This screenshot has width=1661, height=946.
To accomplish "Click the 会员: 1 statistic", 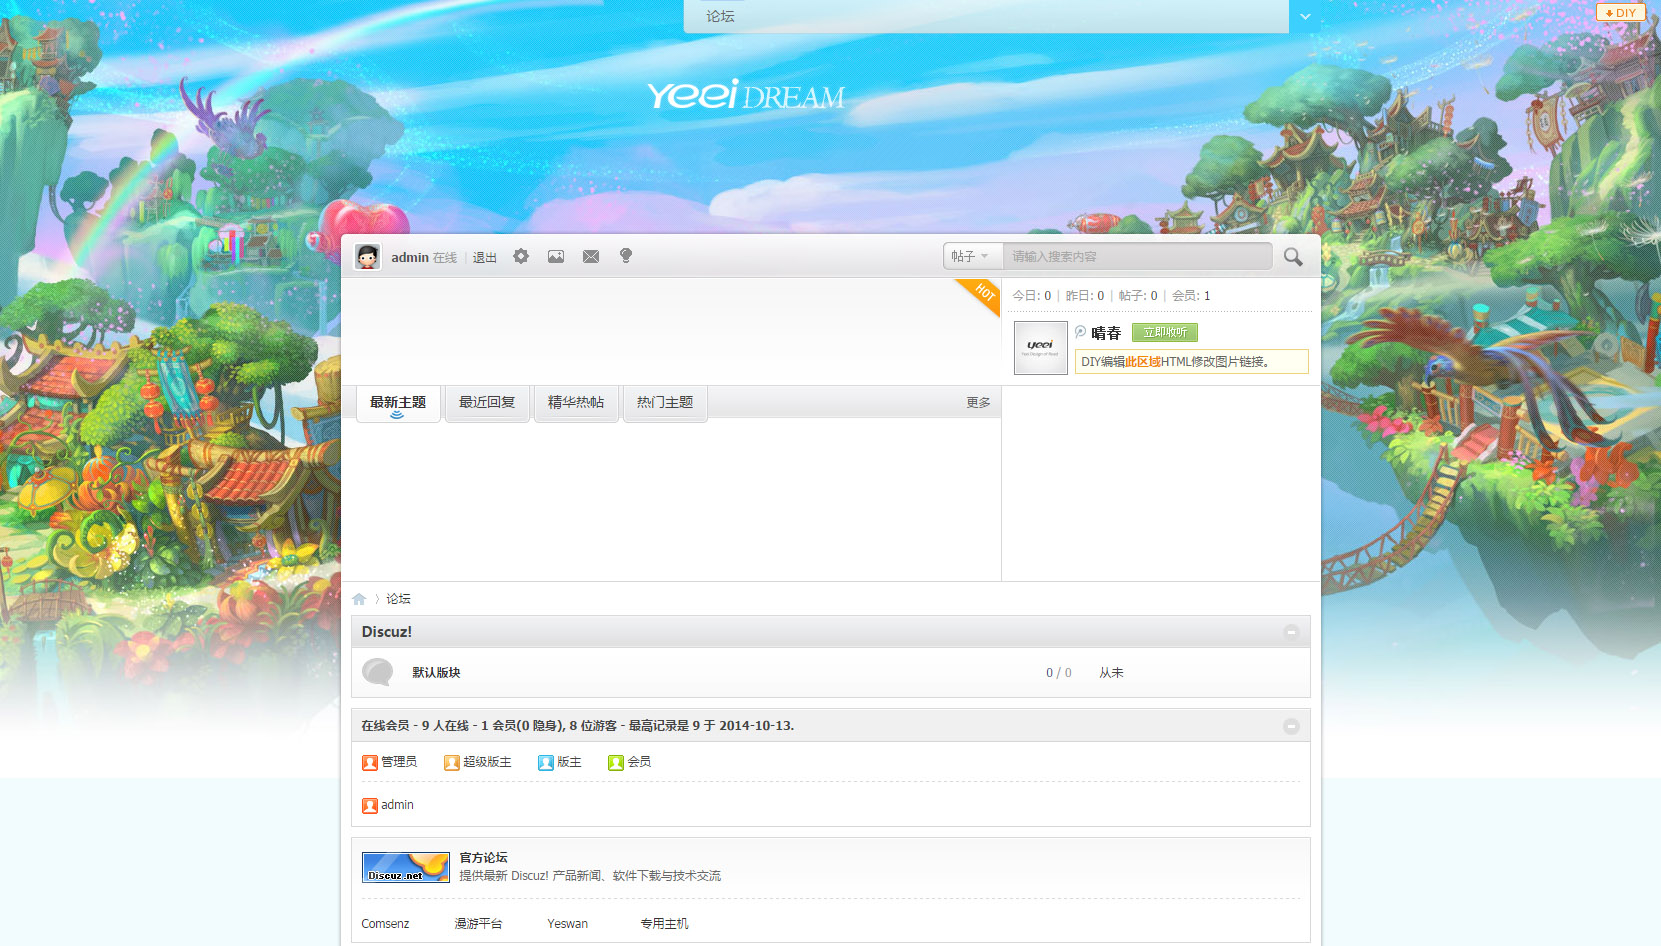I will [x=1191, y=296].
